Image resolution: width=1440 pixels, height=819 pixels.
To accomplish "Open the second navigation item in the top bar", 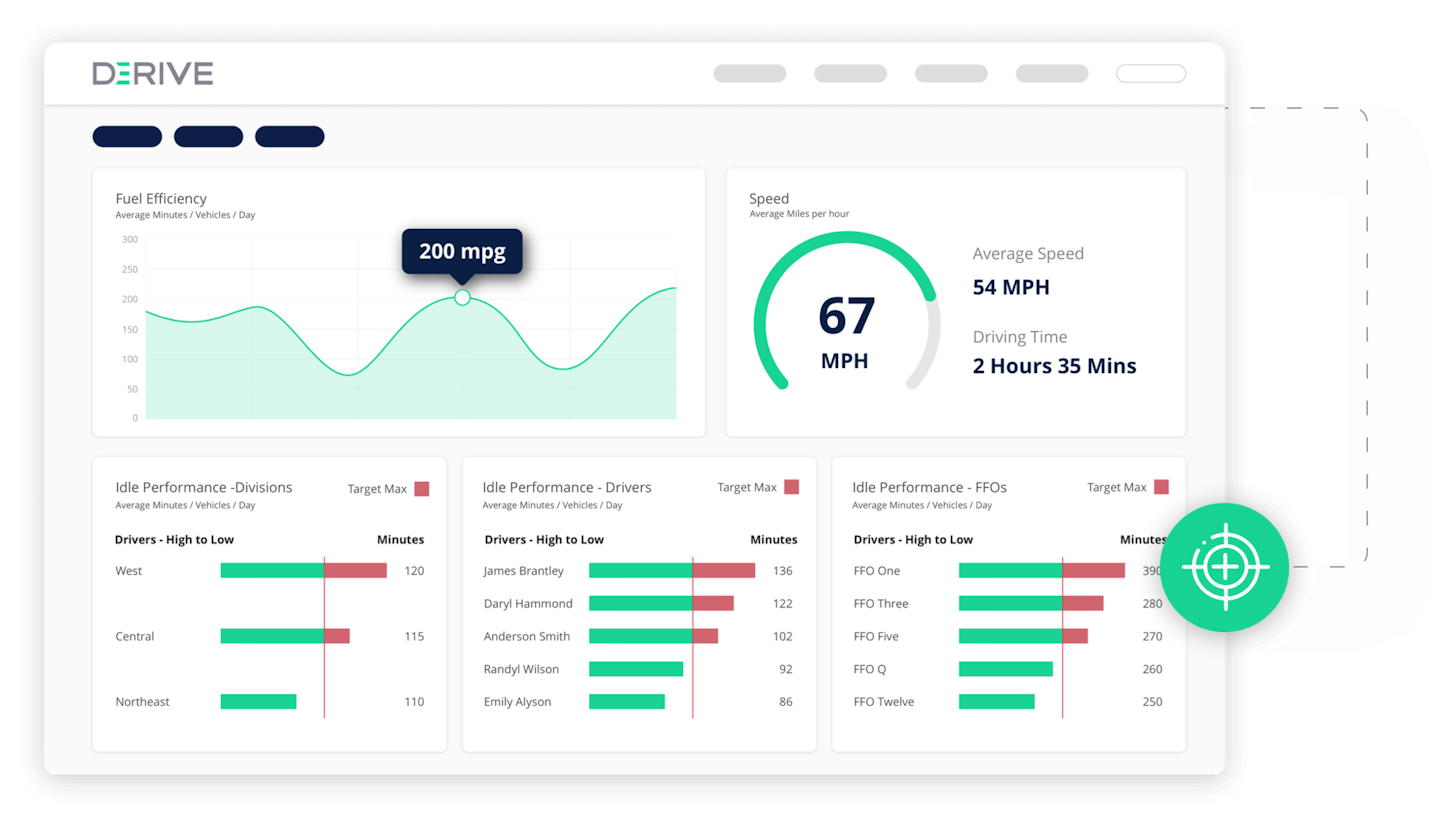I will 850,73.
